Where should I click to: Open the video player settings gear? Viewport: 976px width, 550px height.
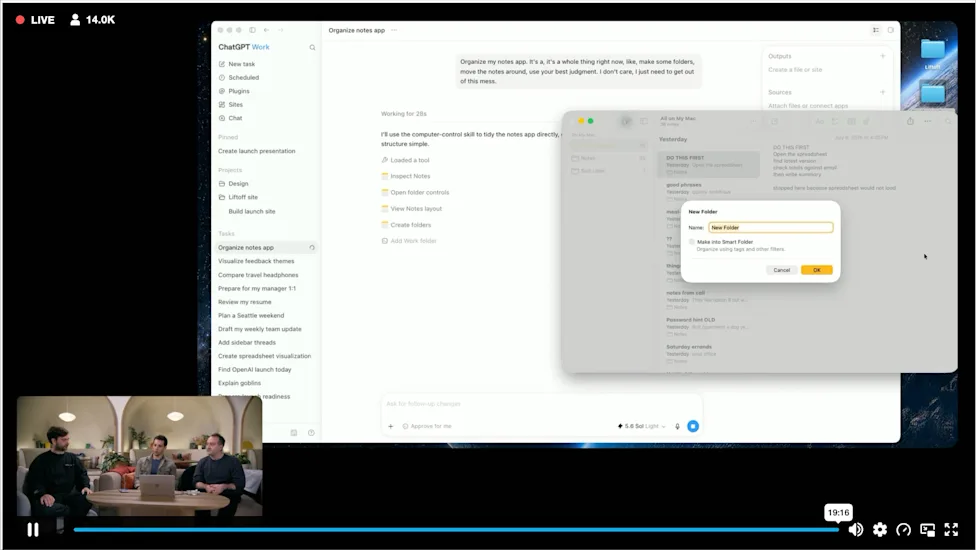[880, 529]
